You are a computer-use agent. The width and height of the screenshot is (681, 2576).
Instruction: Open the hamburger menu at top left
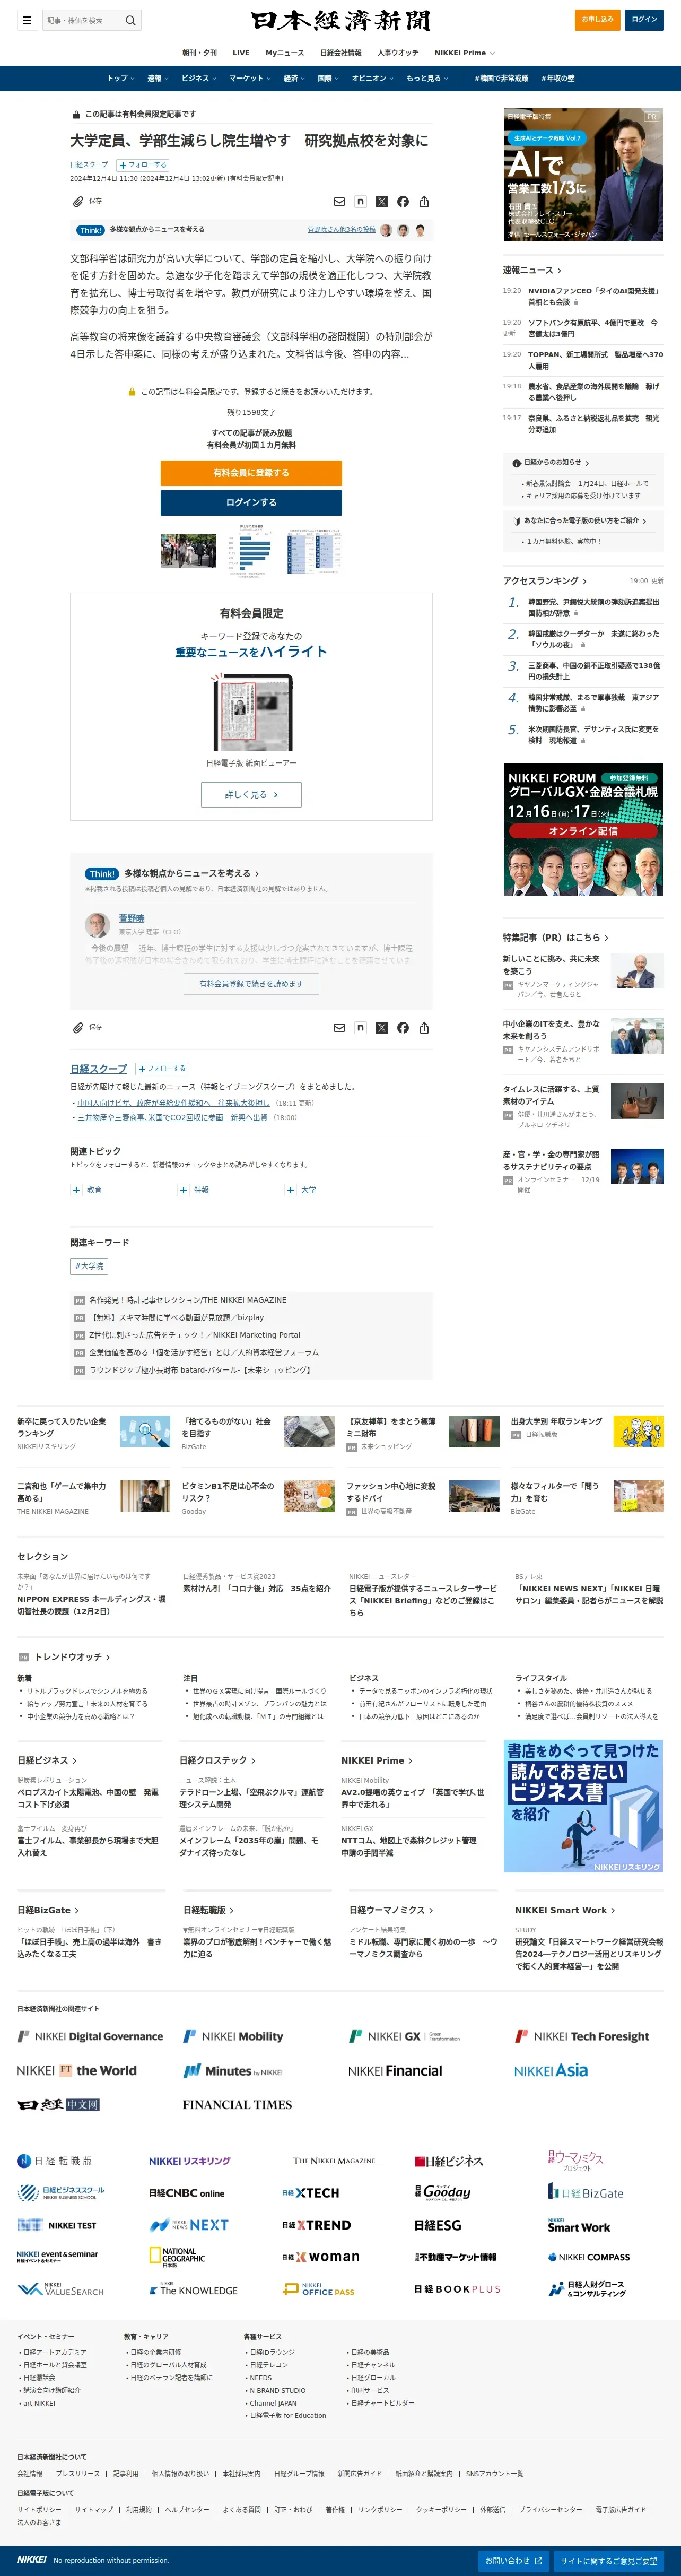[27, 20]
